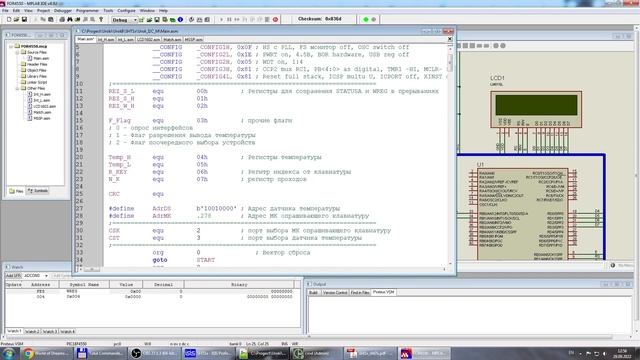The height and width of the screenshot is (360, 640).
Task: Open the File menu
Action: (5, 11)
